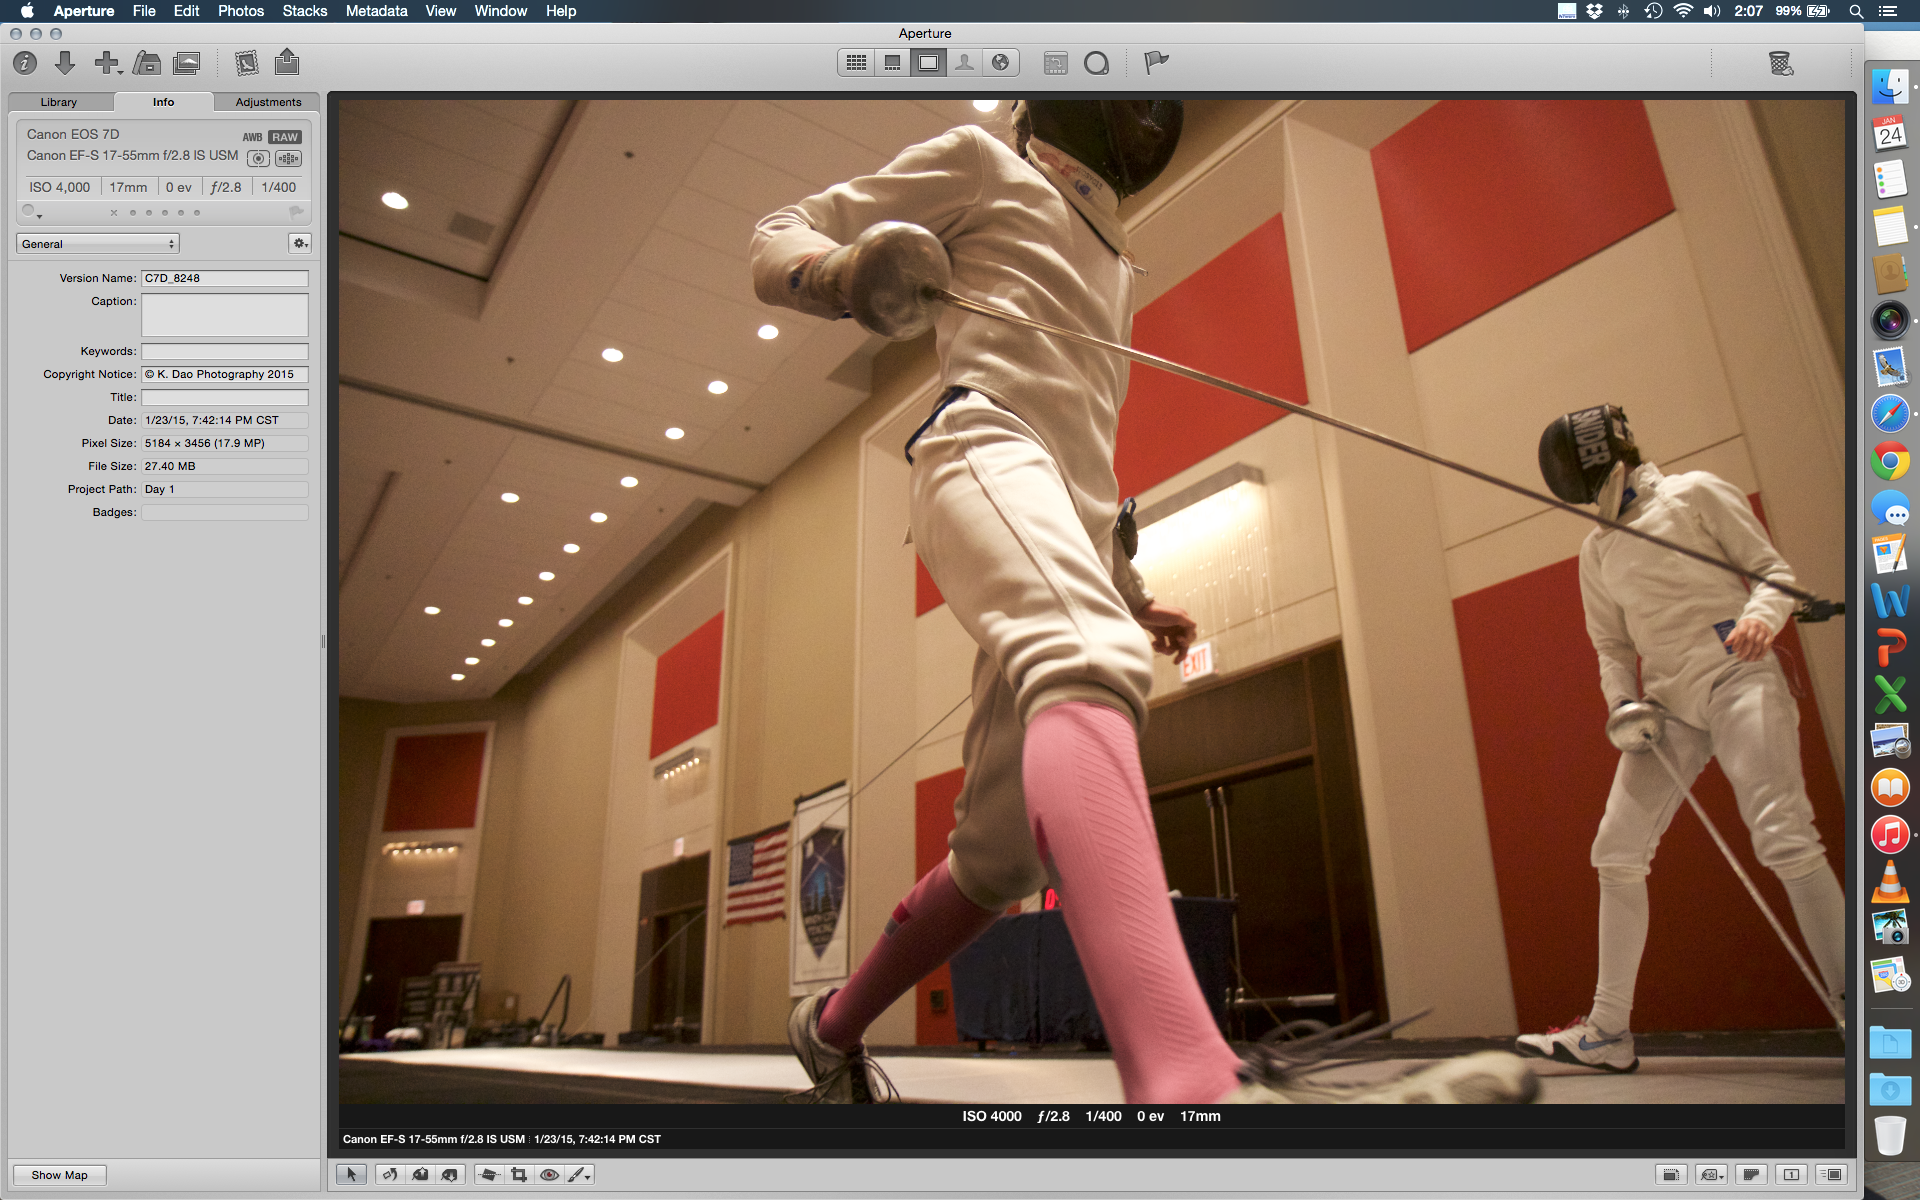
Task: Switch to the Adjustments tab
Action: coord(268,102)
